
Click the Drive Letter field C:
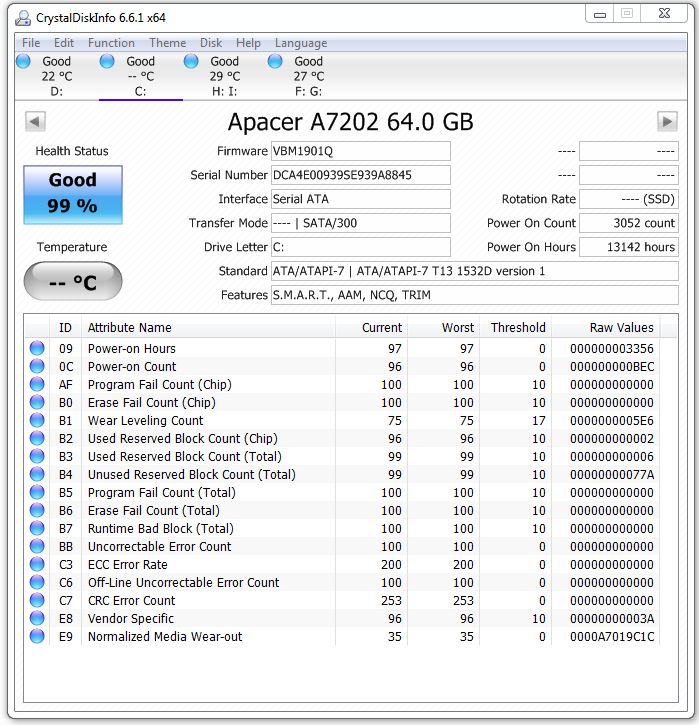coord(361,247)
